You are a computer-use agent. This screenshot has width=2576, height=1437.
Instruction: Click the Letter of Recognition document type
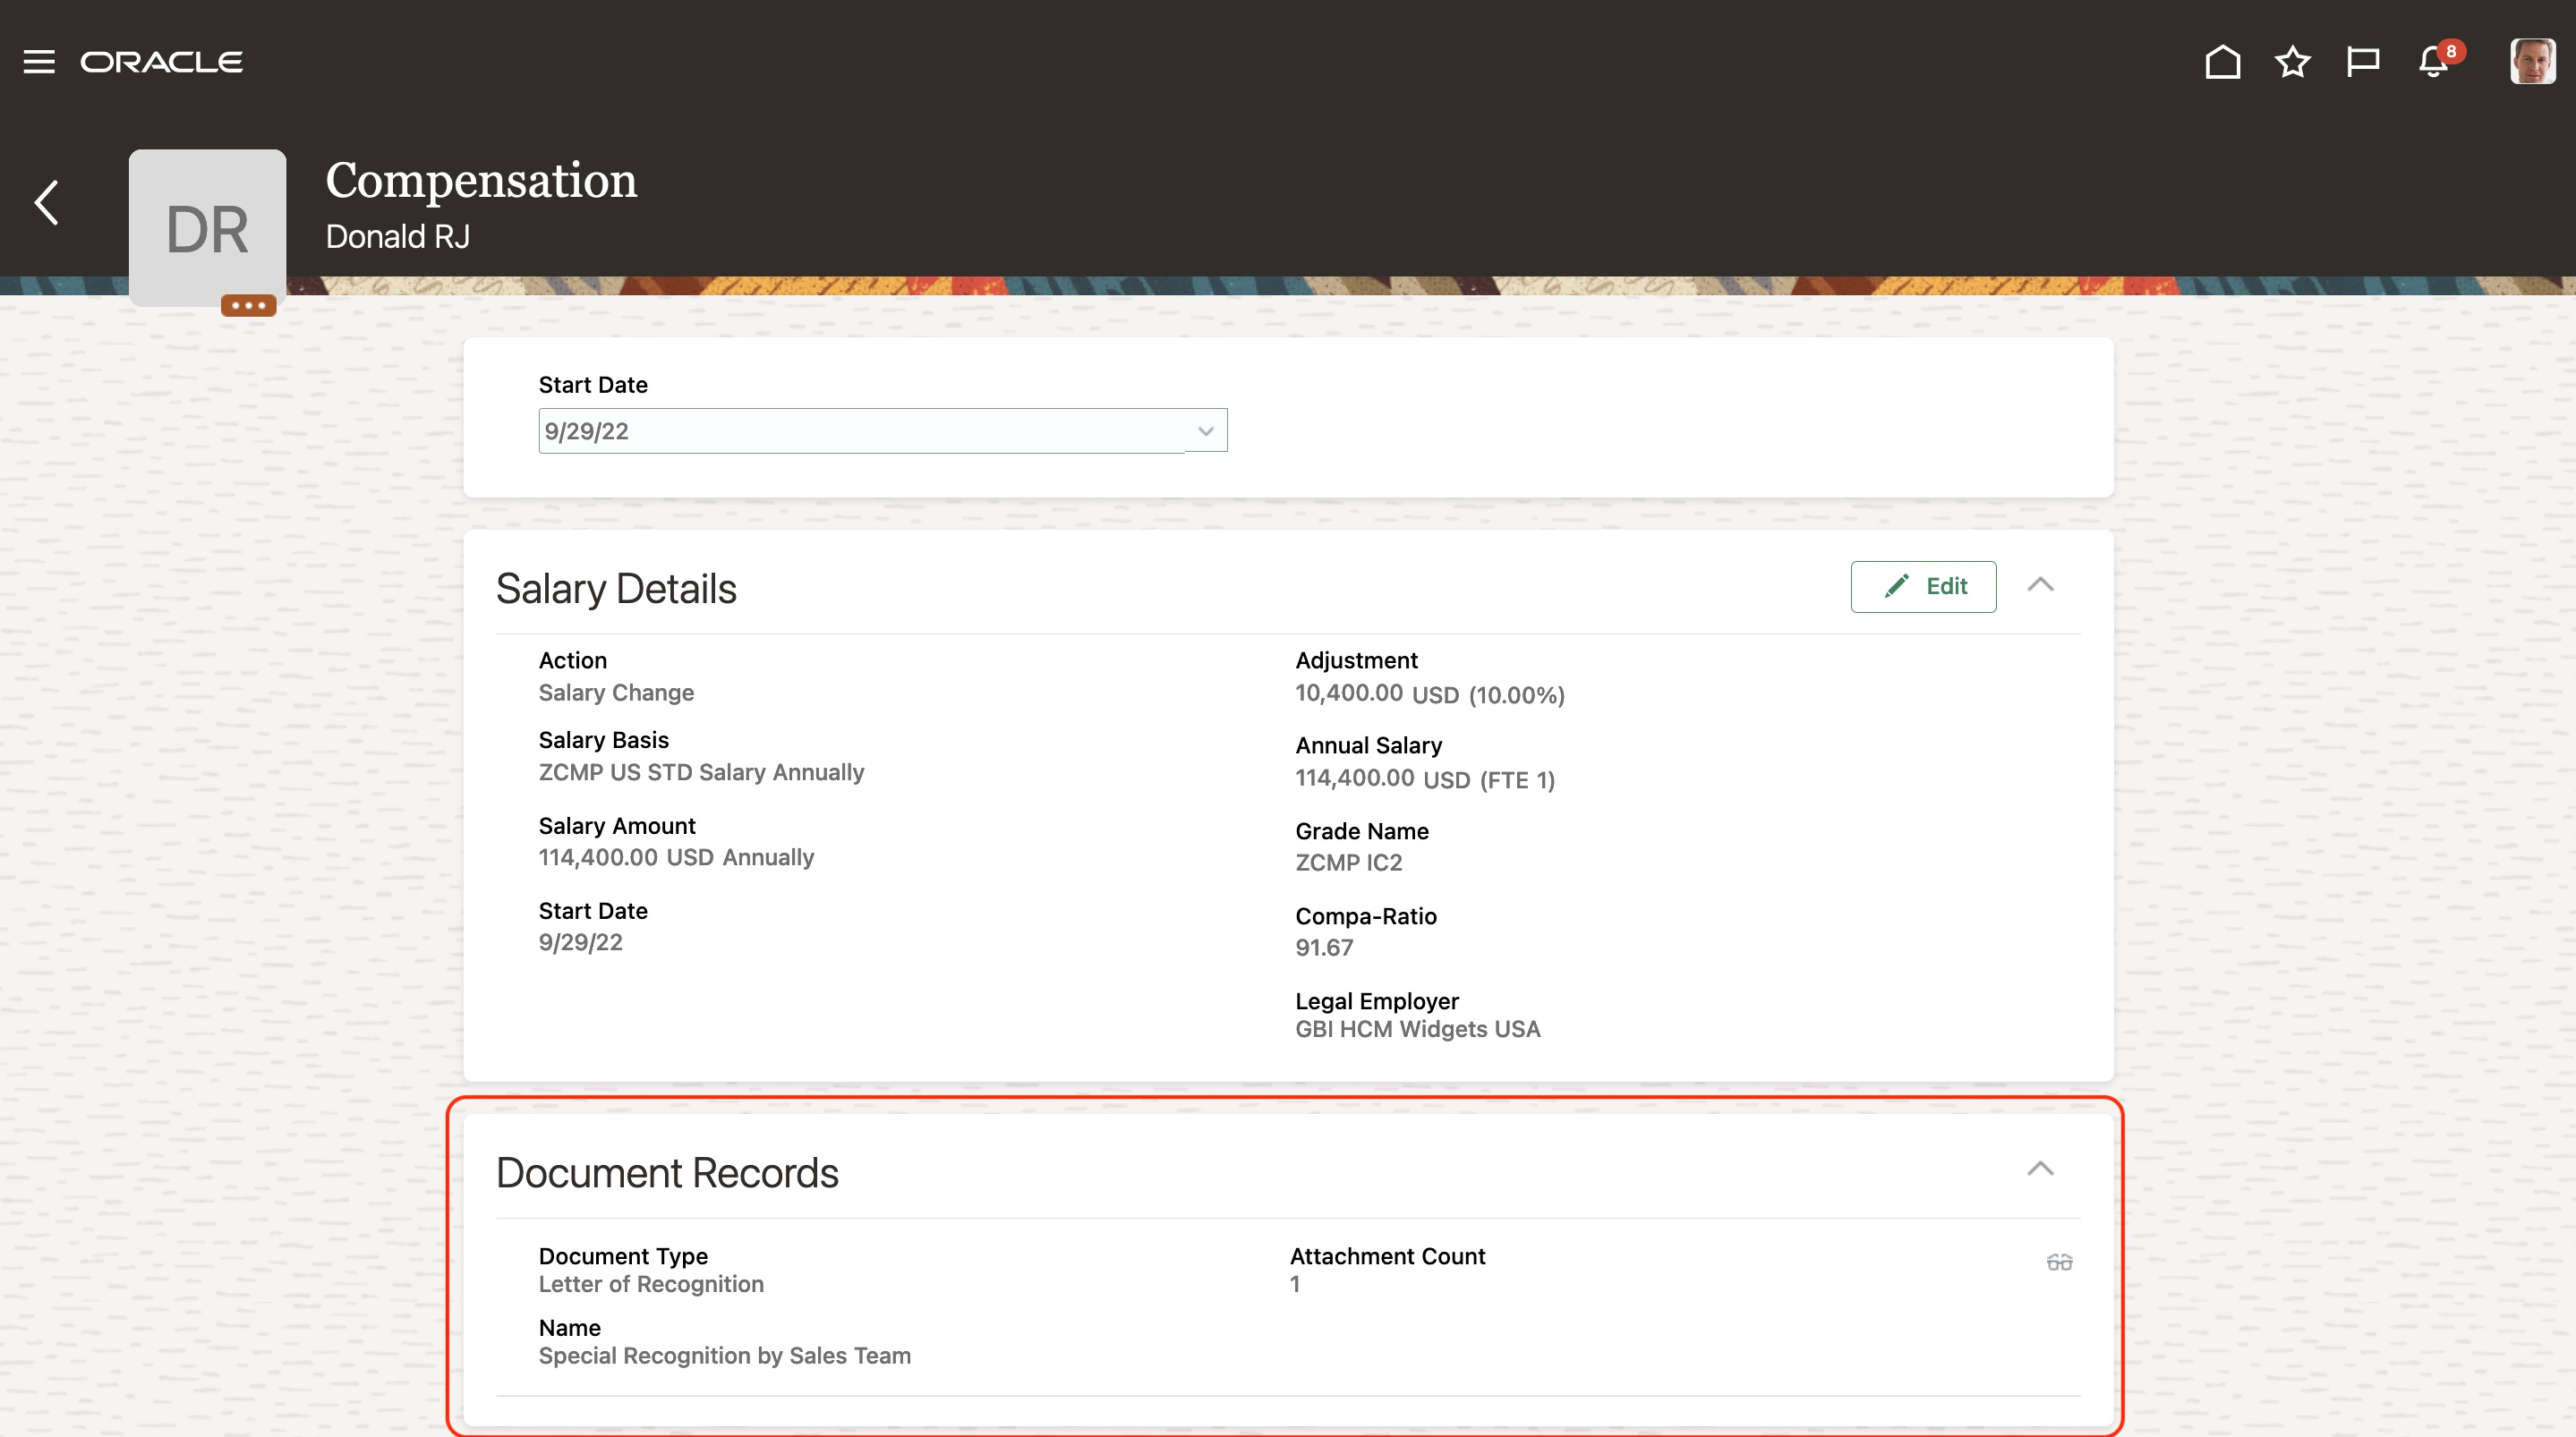pos(651,1284)
